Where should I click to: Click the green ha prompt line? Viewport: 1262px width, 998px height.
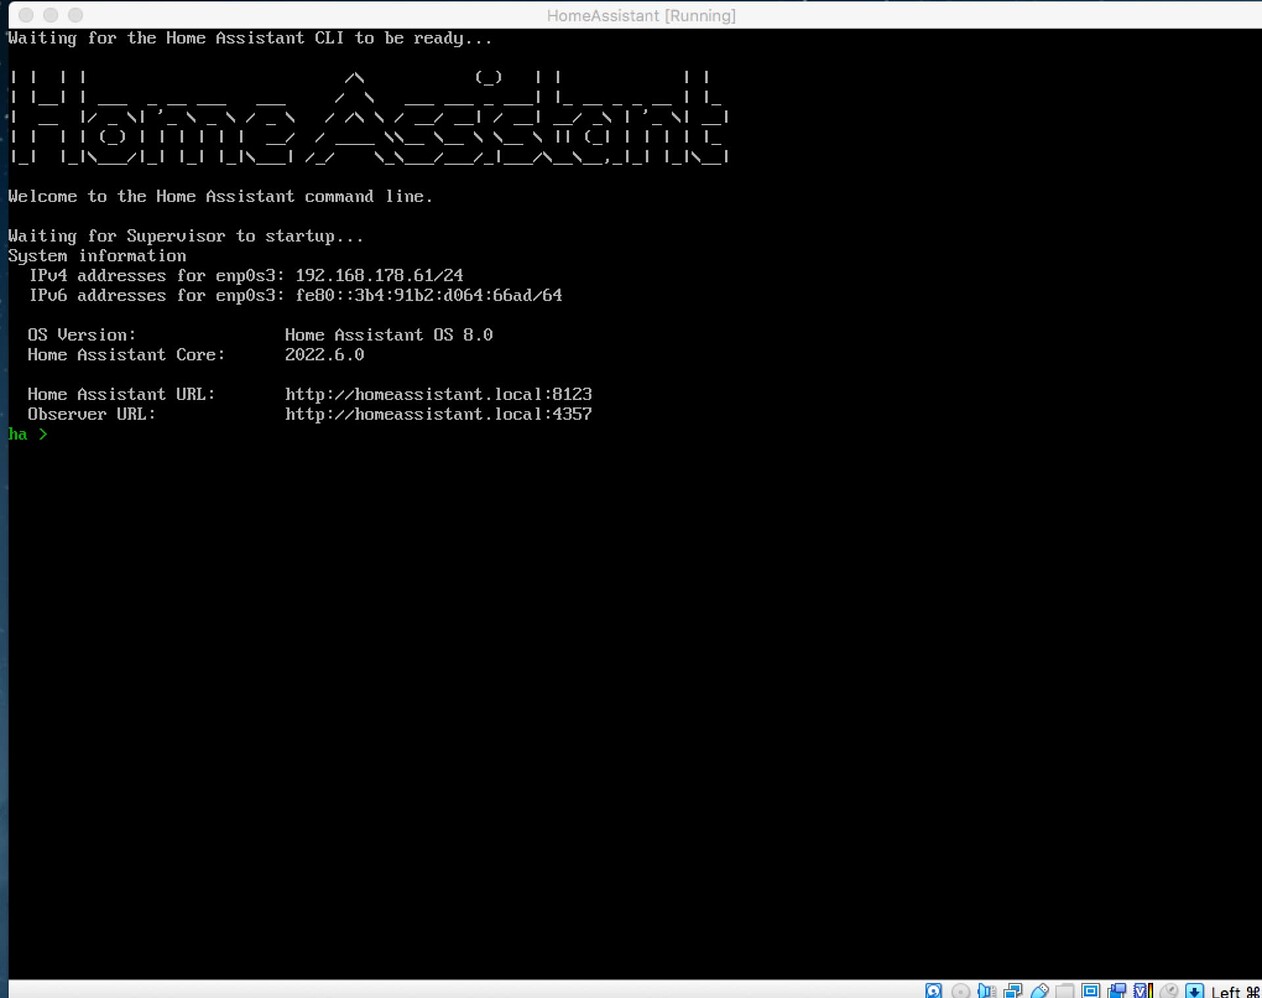point(27,433)
